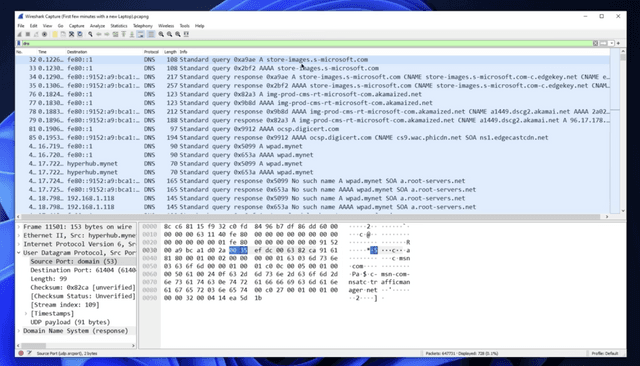Toggle autoscroll during live capture
This screenshot has height=366, width=640.
[x=140, y=34]
